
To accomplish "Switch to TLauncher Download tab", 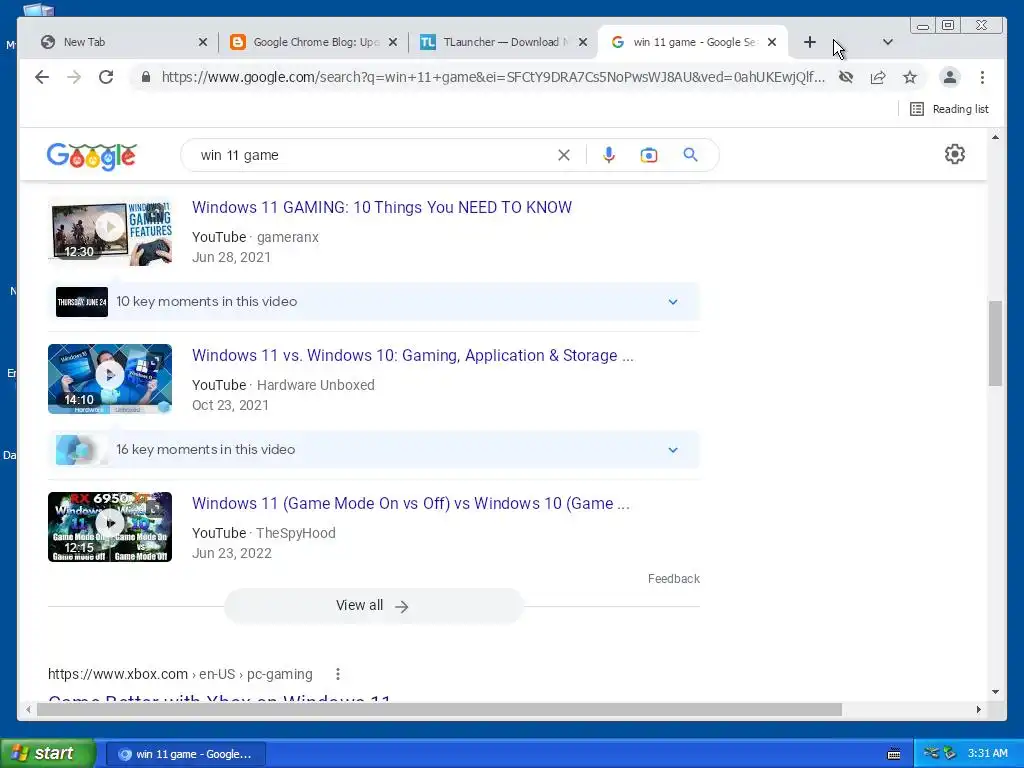I will point(505,42).
